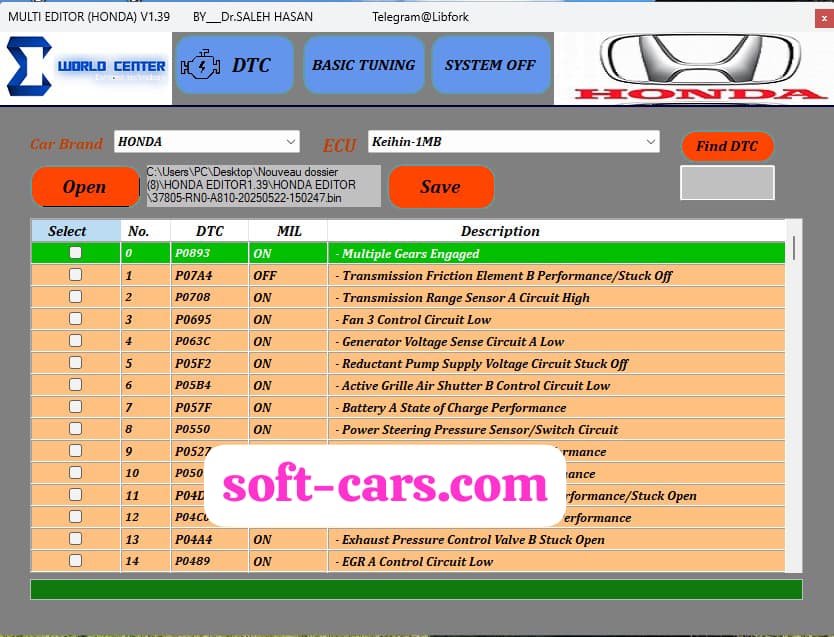Select 'Transmission Range Sensor A Circuit High' description
Screen dimensions: 834x637
[x=466, y=298]
